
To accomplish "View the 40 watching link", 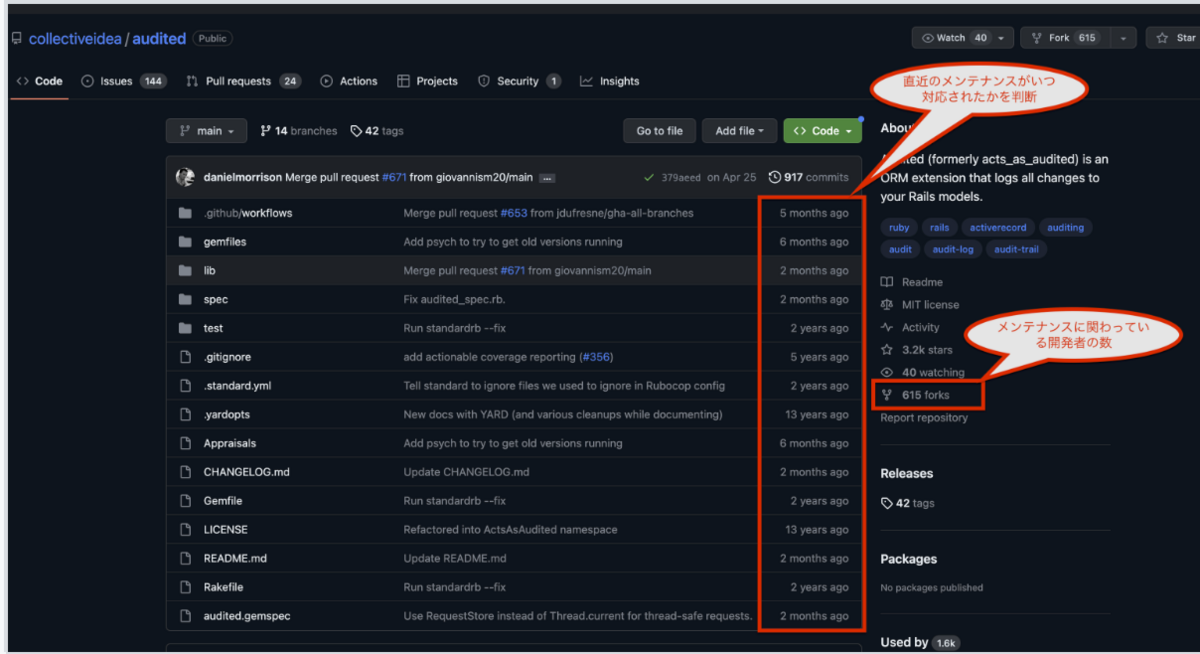I will (923, 372).
